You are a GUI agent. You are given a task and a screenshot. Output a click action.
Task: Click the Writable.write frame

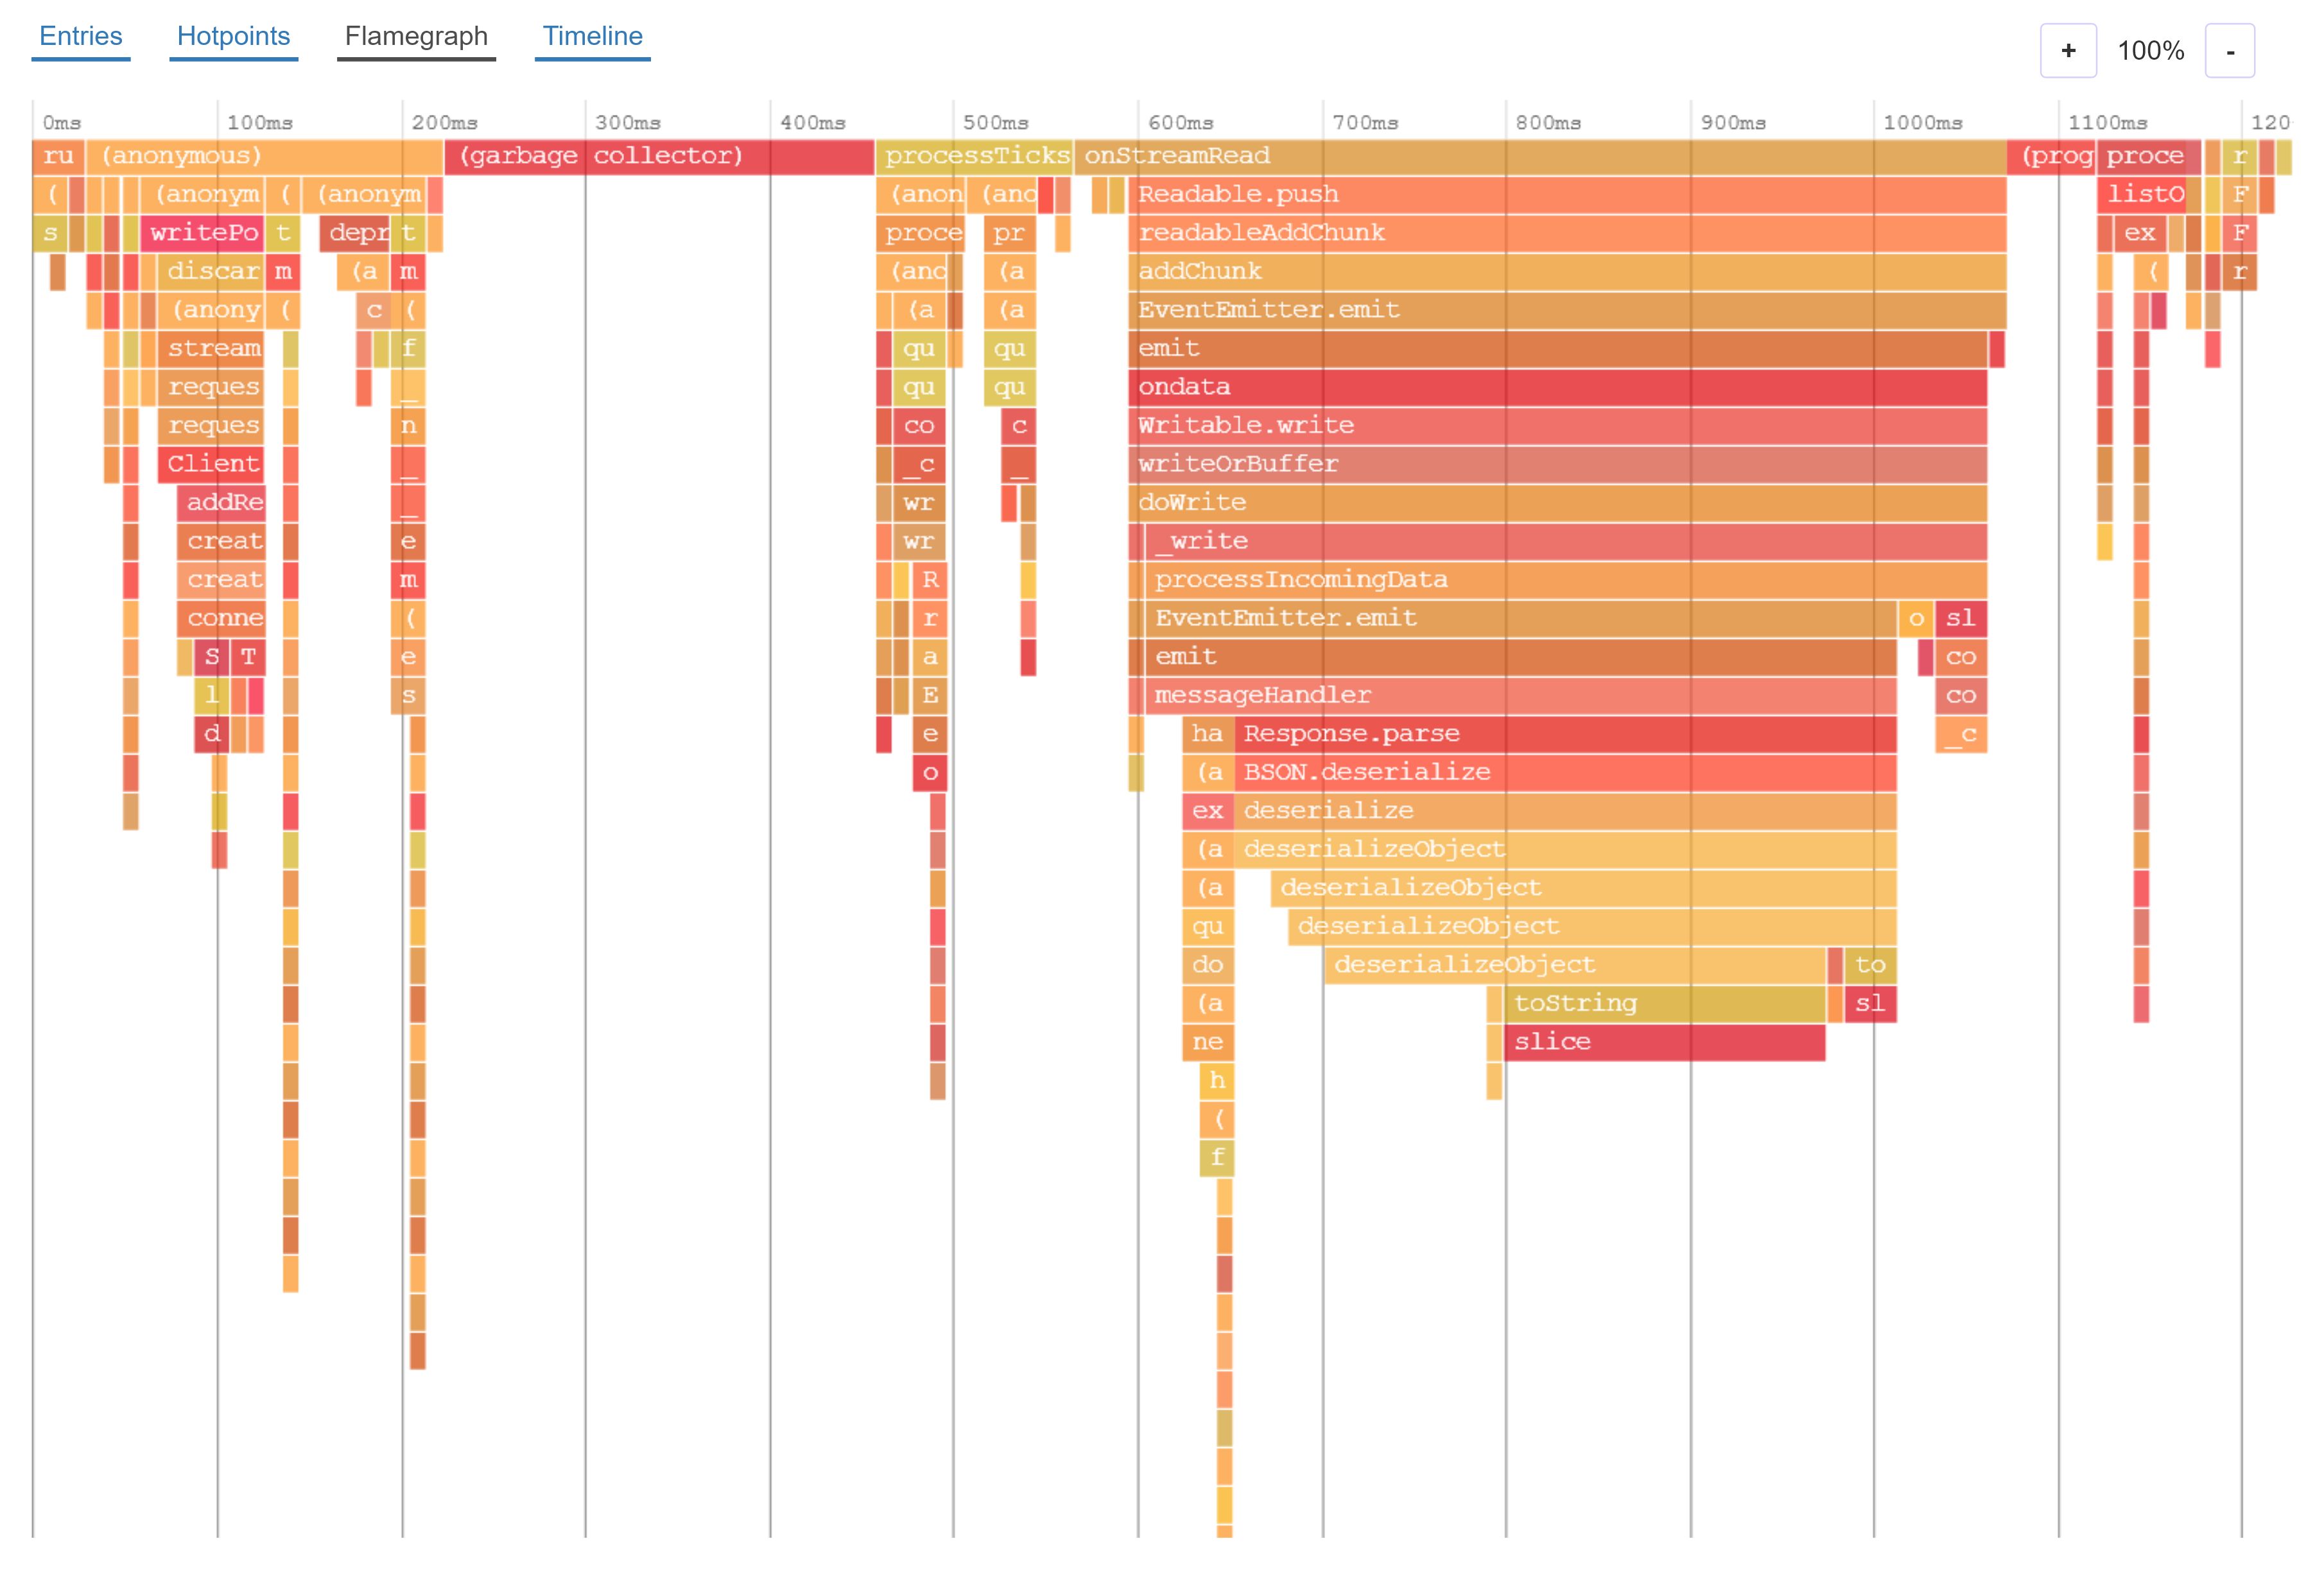(1556, 426)
